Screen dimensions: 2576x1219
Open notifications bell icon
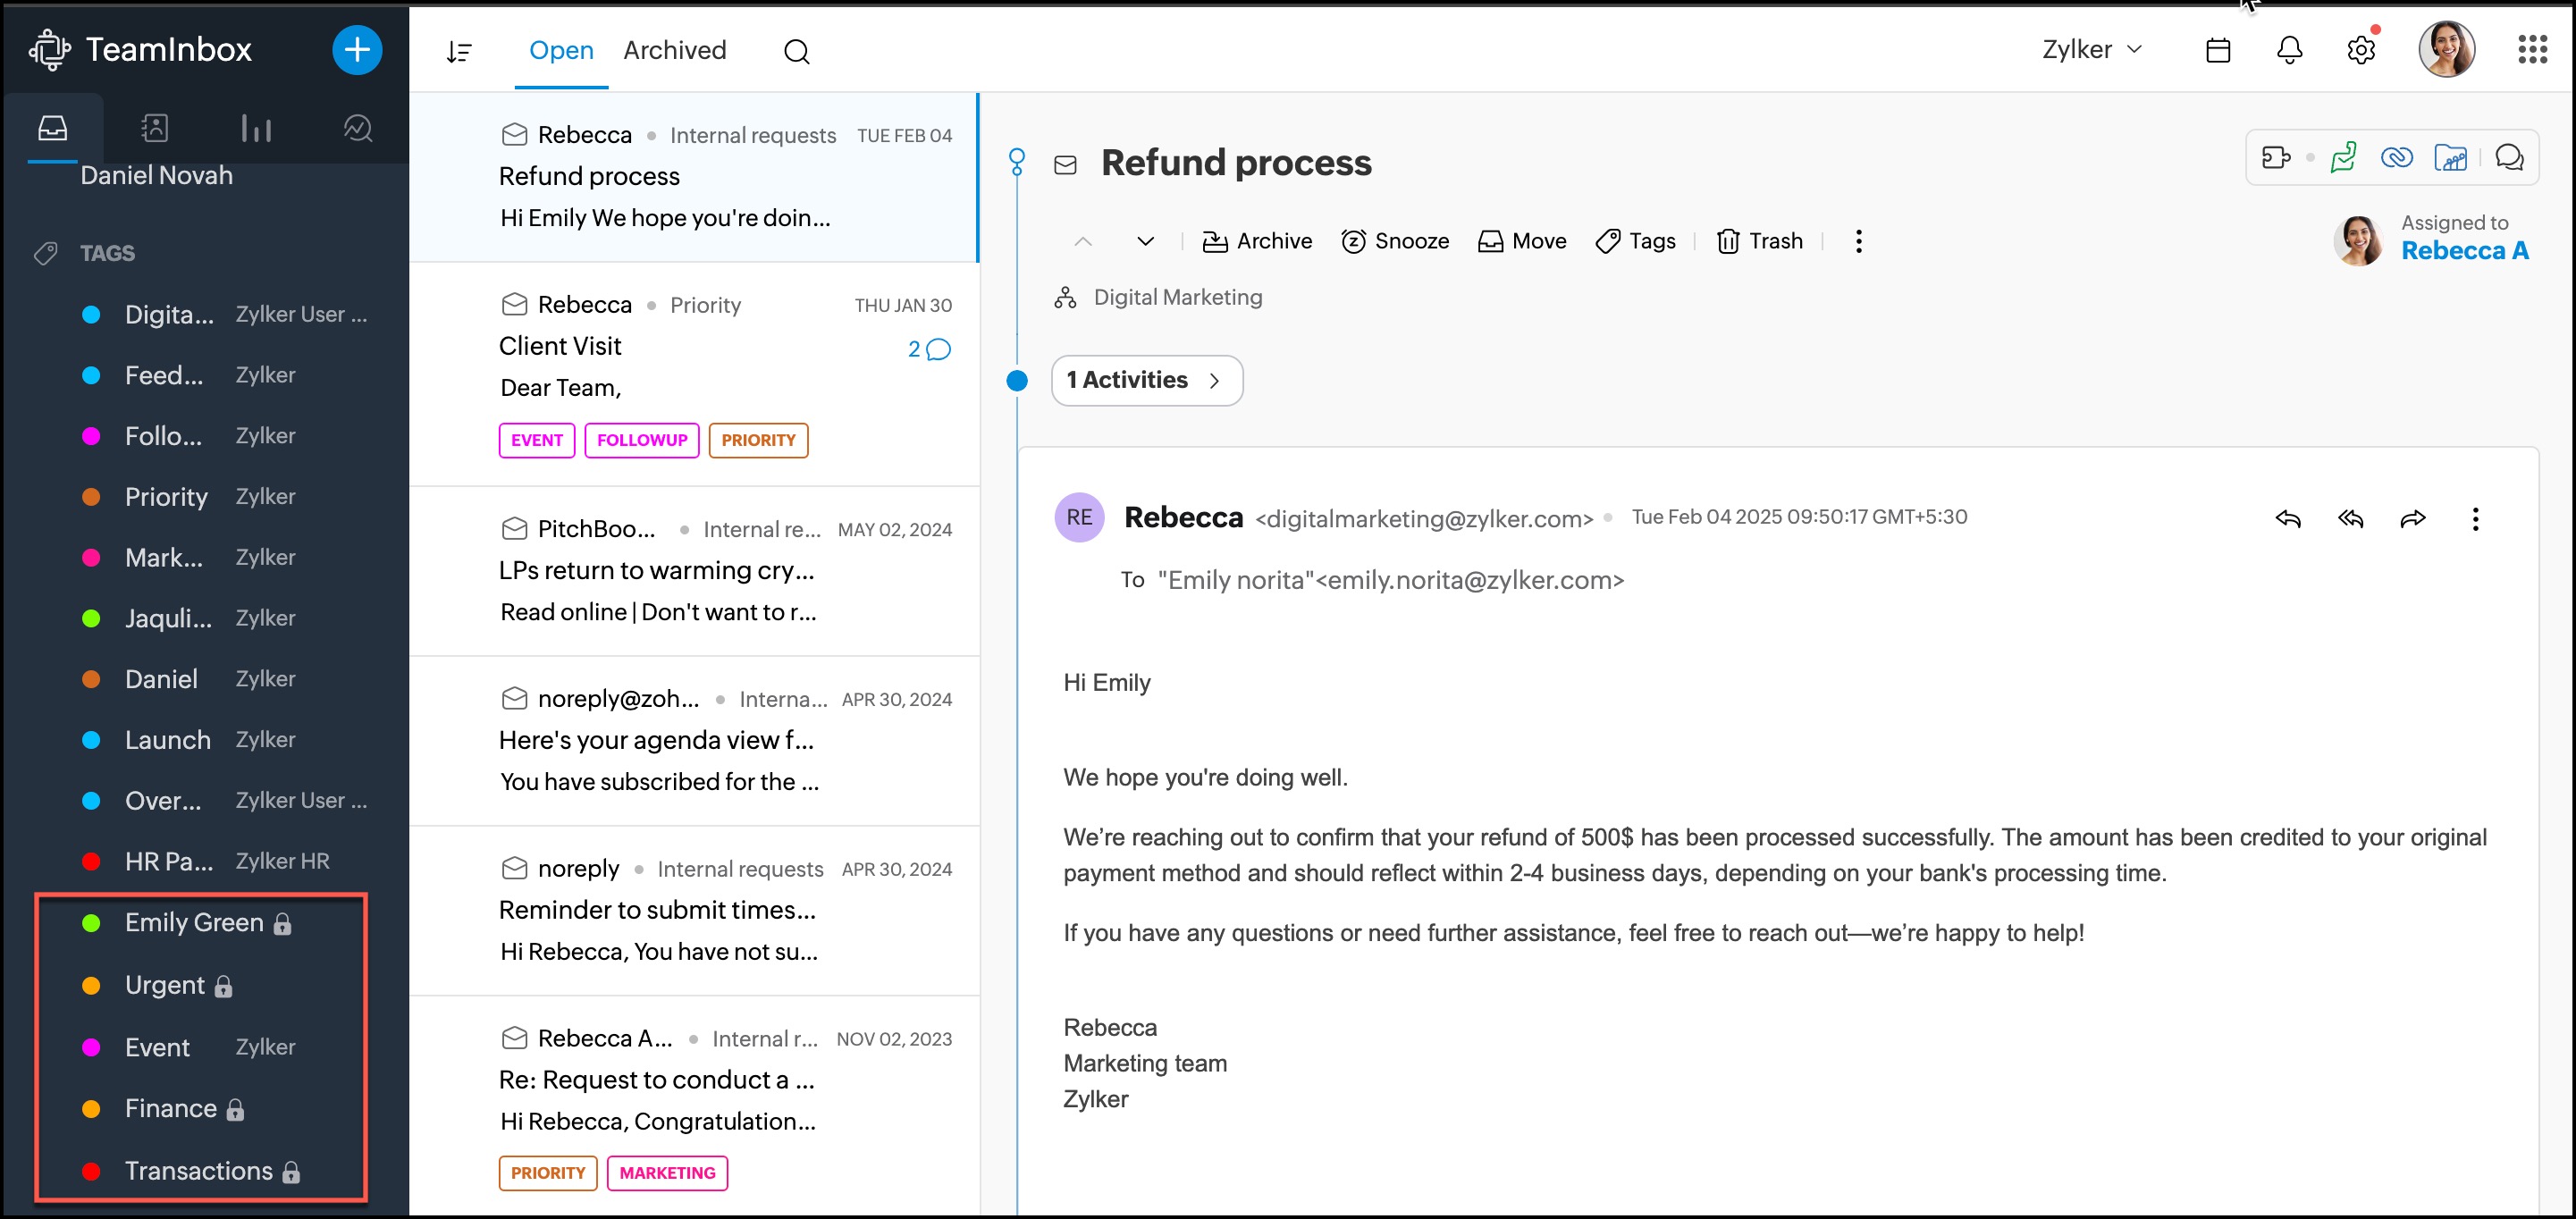(x=2289, y=50)
